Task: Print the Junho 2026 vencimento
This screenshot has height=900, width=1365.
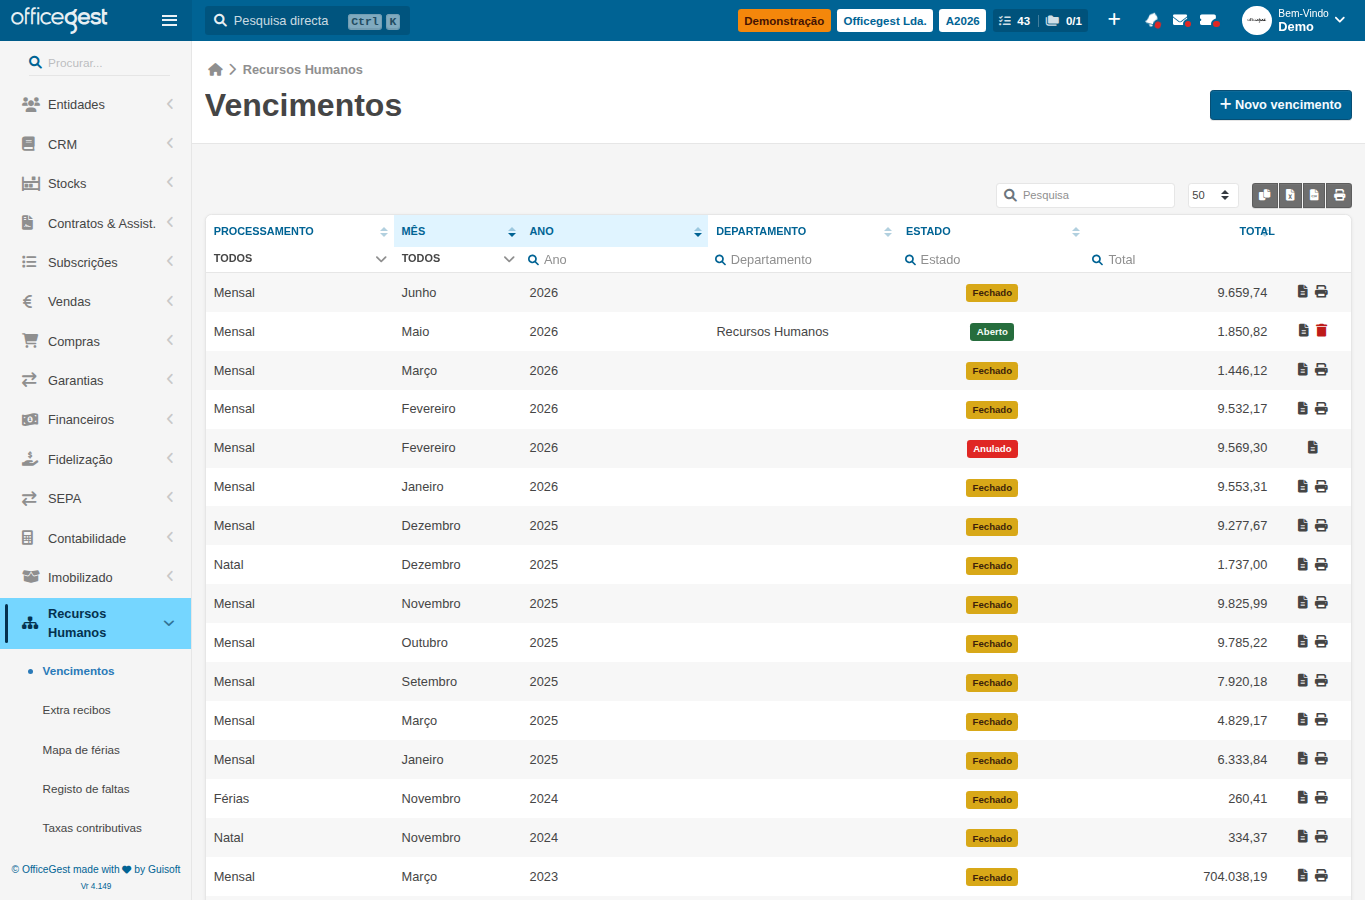Action: coord(1321,292)
